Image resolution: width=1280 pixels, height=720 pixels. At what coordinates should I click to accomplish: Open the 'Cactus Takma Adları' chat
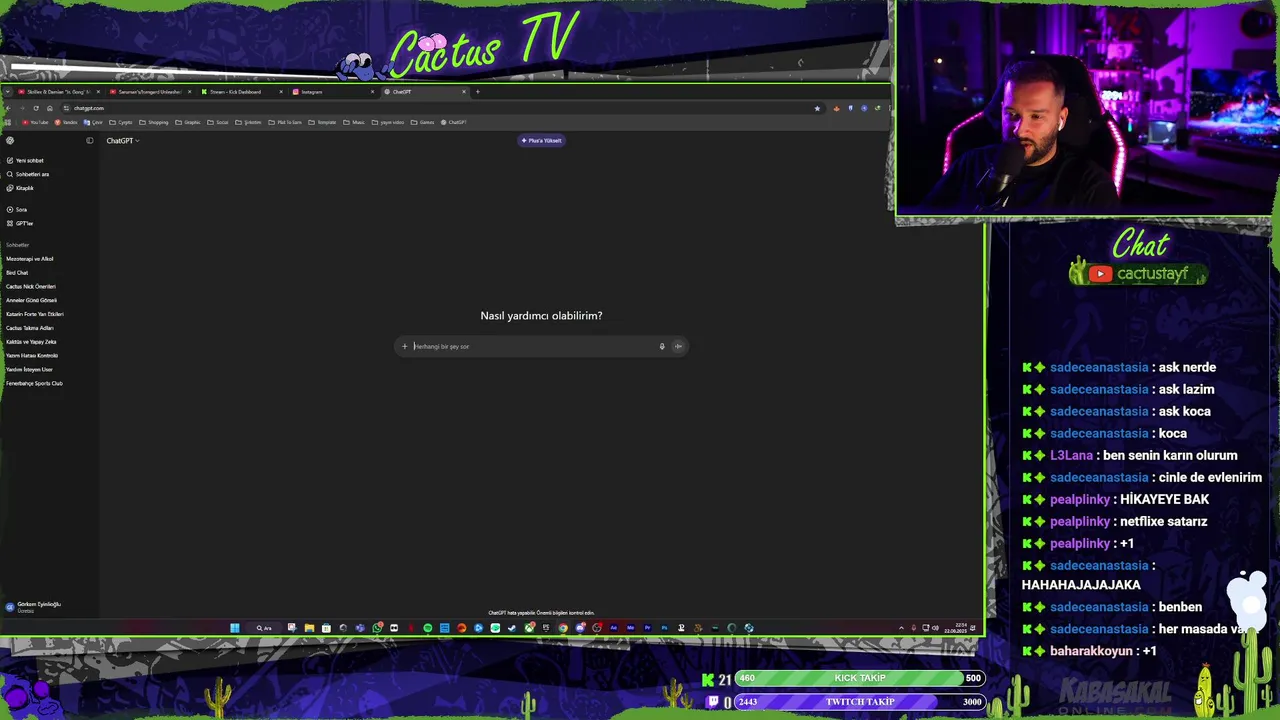[30, 328]
